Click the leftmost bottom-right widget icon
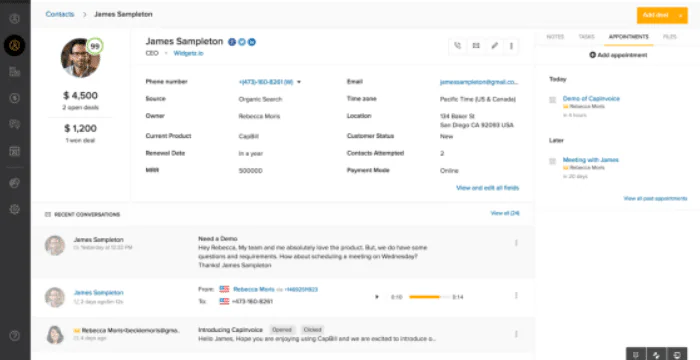700x360 pixels. (636, 355)
